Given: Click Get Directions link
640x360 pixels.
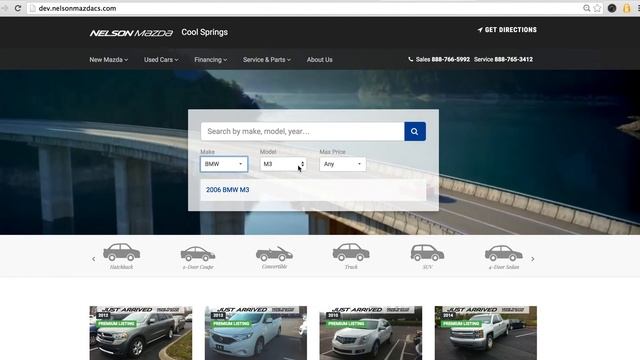Looking at the screenshot, I should click(507, 30).
